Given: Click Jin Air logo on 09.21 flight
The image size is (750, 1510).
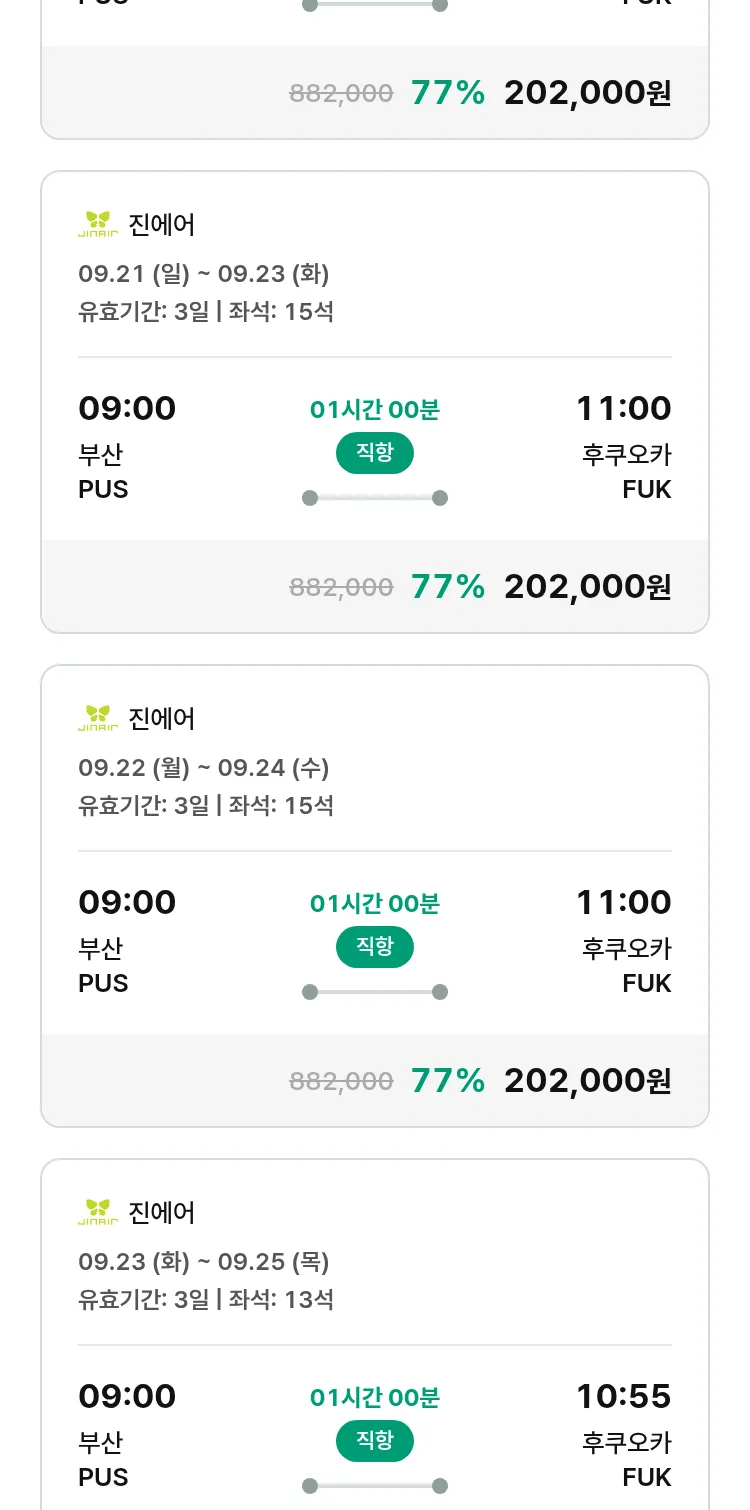Looking at the screenshot, I should [98, 224].
